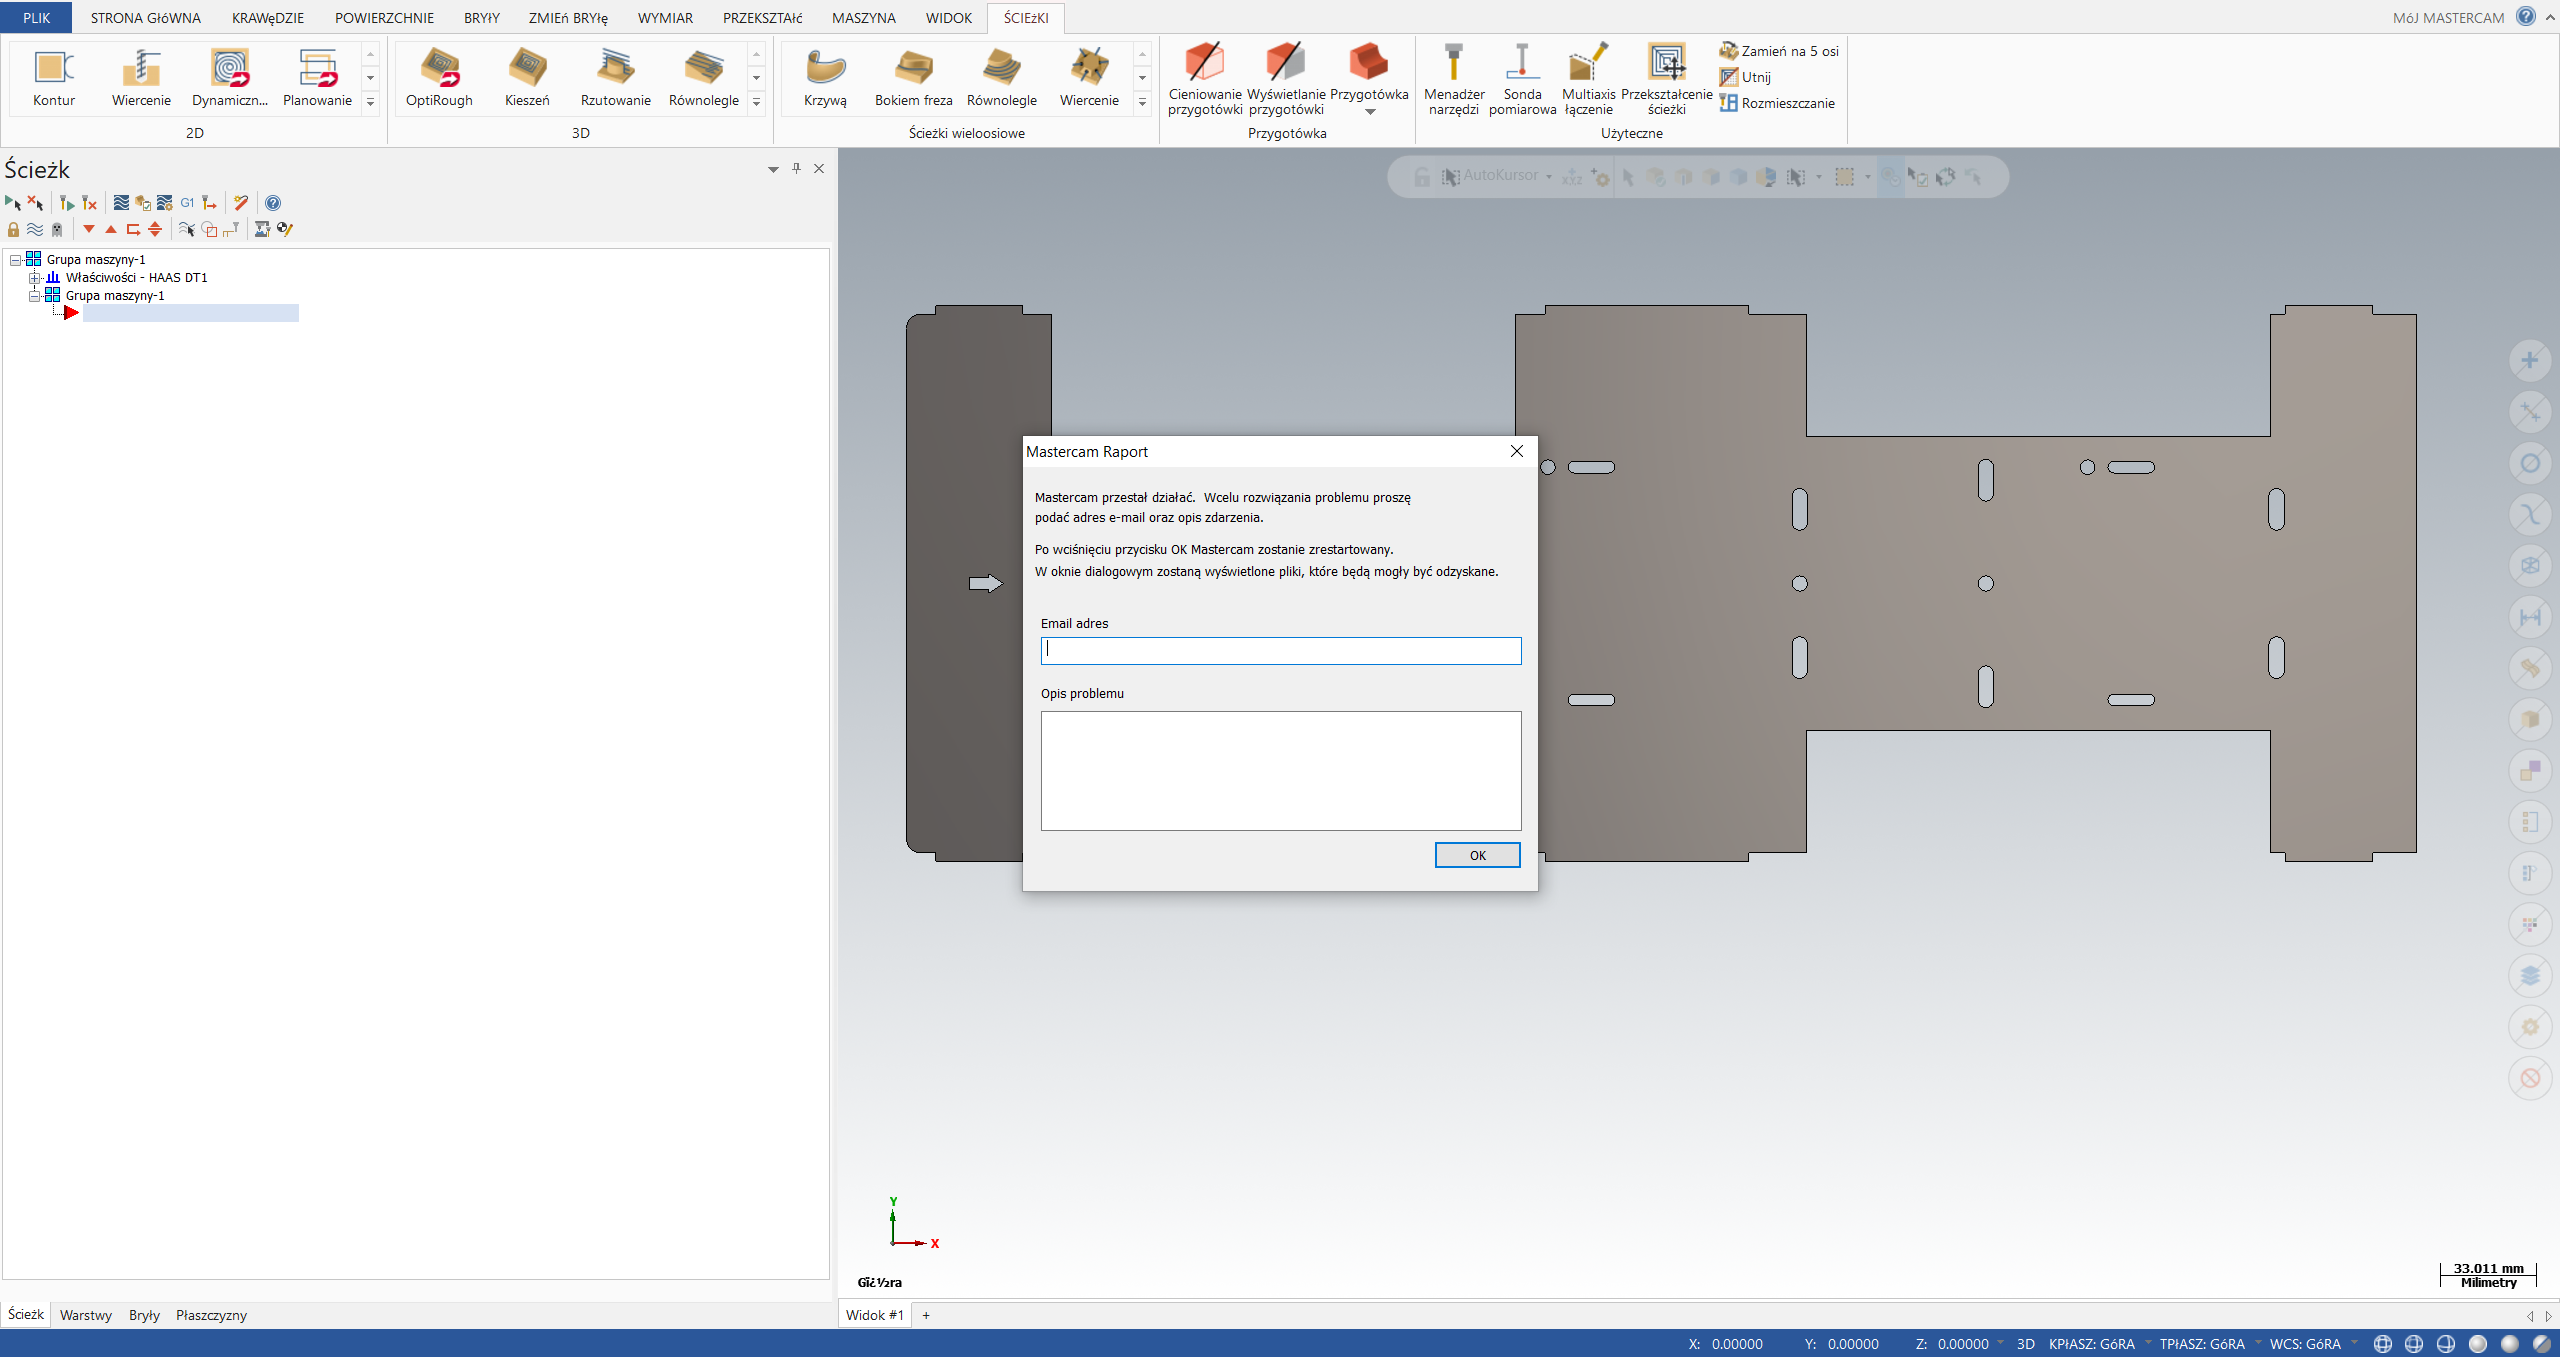Open the MASZYNA ribbon tab
This screenshot has height=1357, width=2560.
click(864, 18)
